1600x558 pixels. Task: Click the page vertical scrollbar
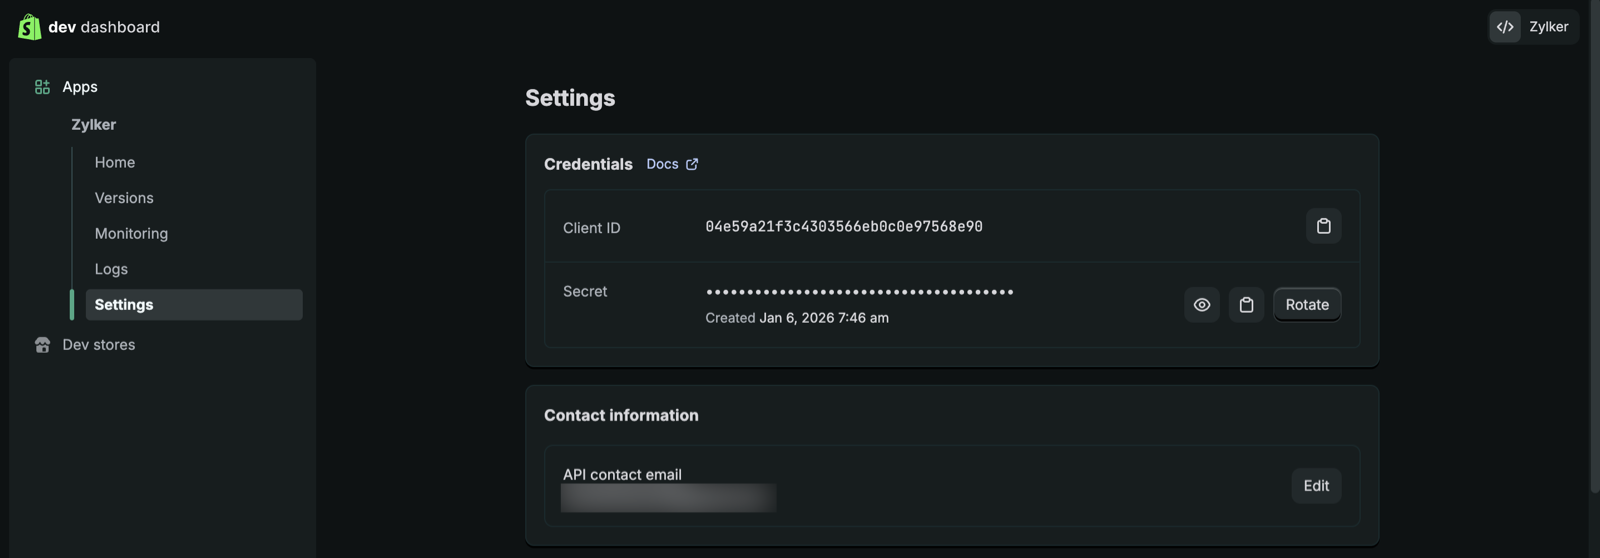(x=1594, y=250)
